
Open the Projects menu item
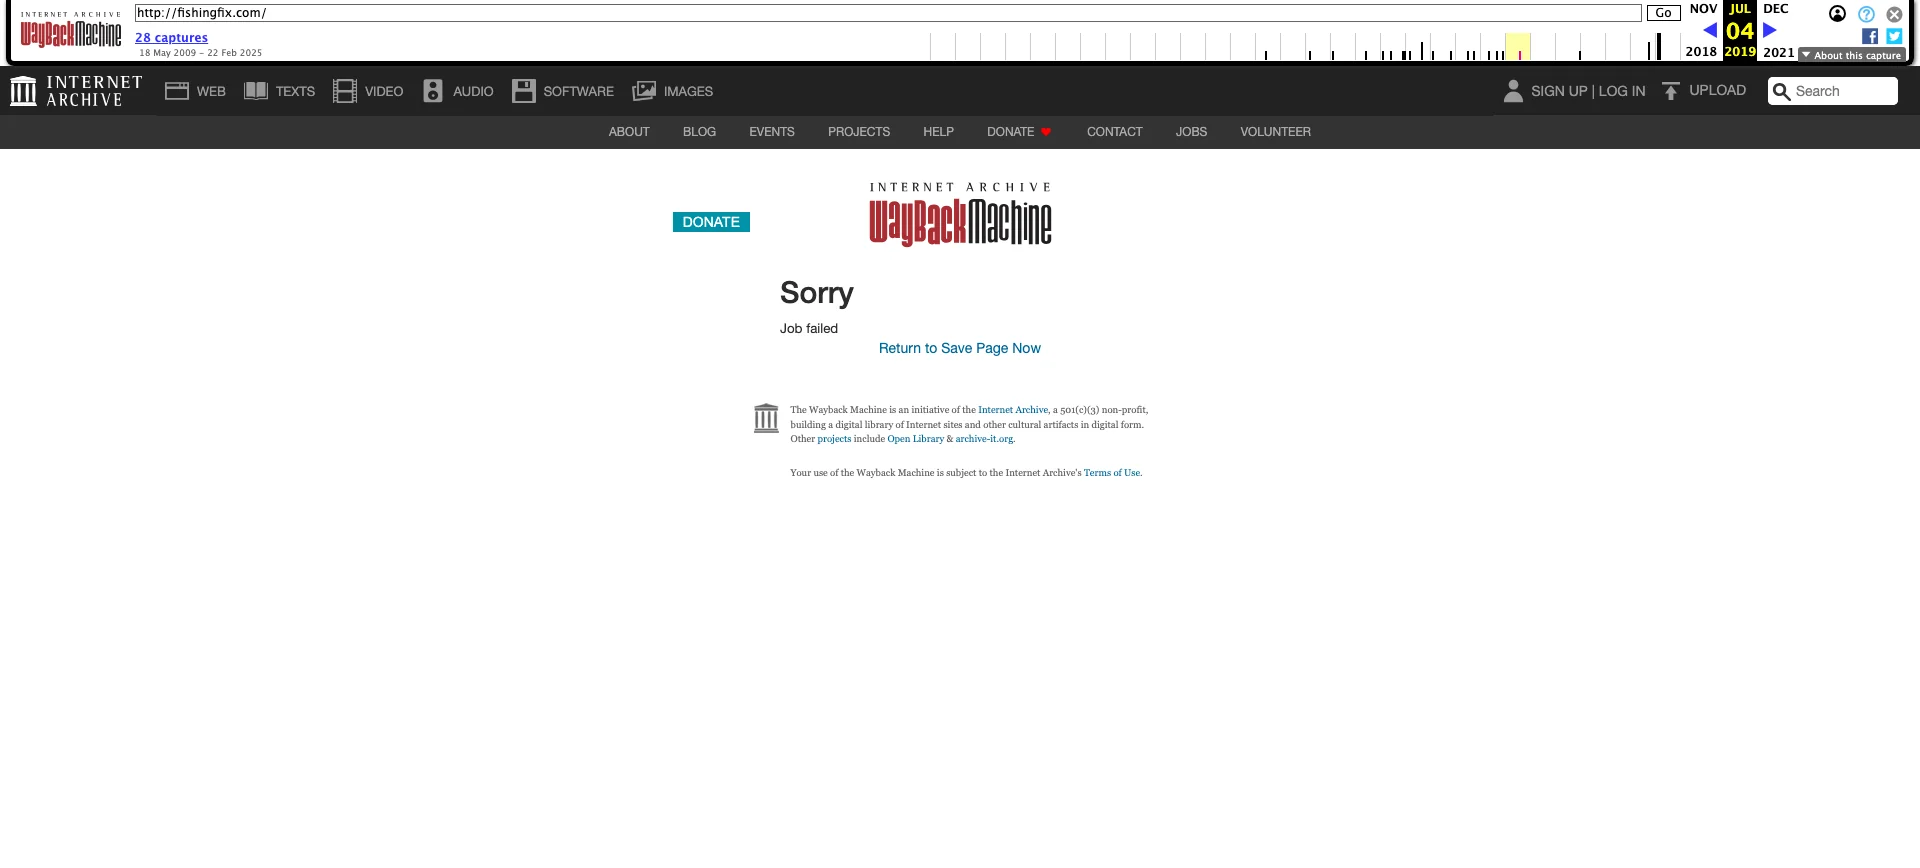pyautogui.click(x=858, y=132)
